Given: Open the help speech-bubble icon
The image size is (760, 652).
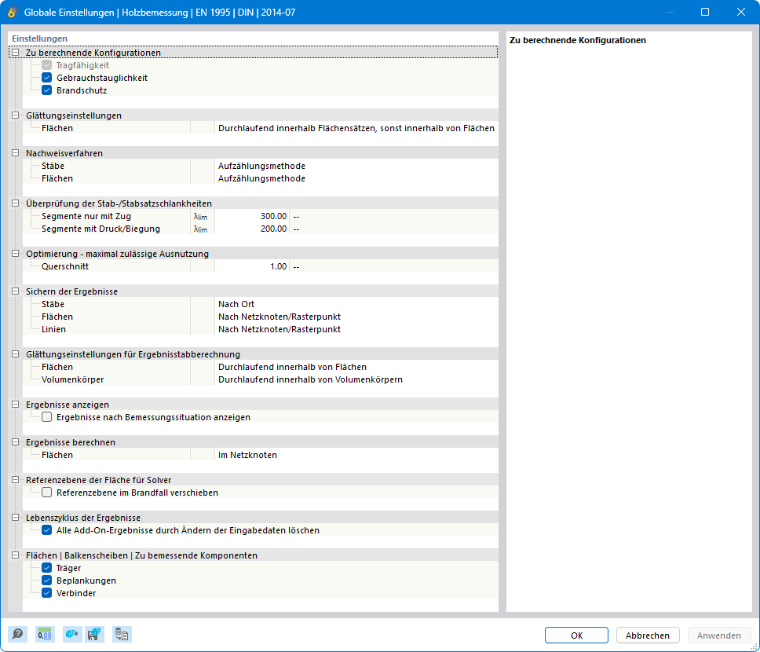Looking at the screenshot, I should pyautogui.click(x=17, y=634).
